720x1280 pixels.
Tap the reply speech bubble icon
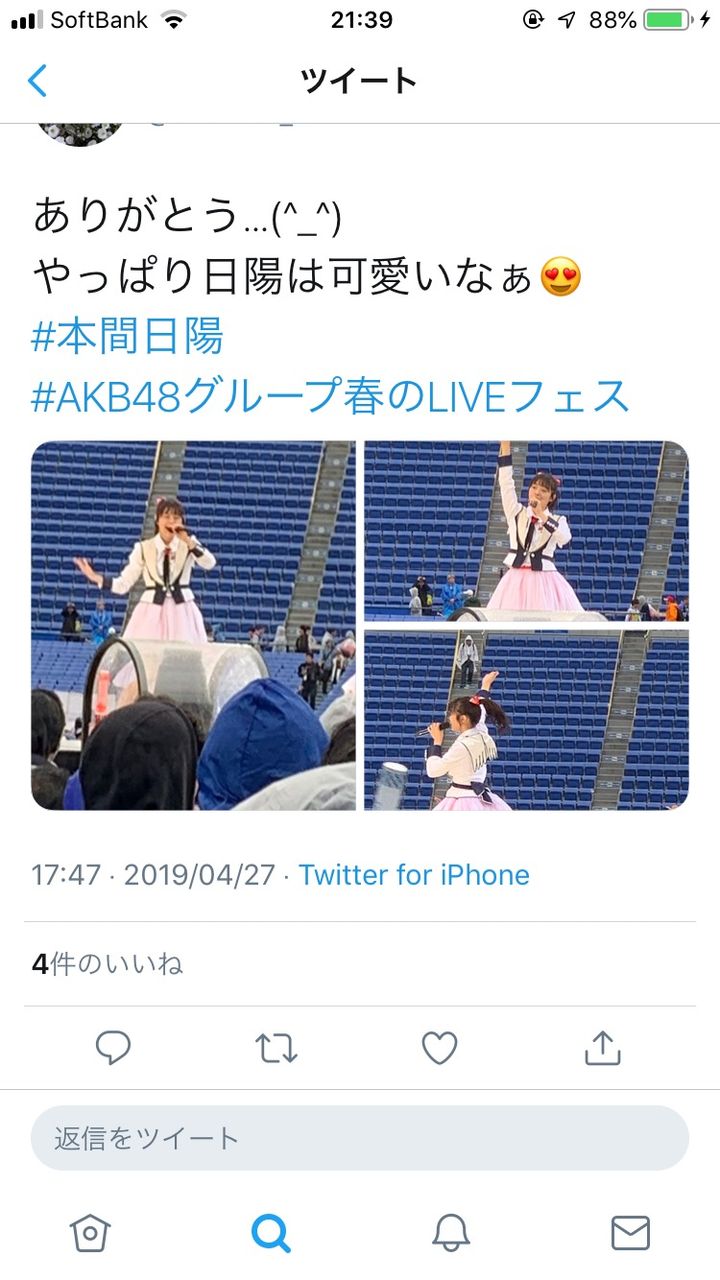(x=113, y=1047)
